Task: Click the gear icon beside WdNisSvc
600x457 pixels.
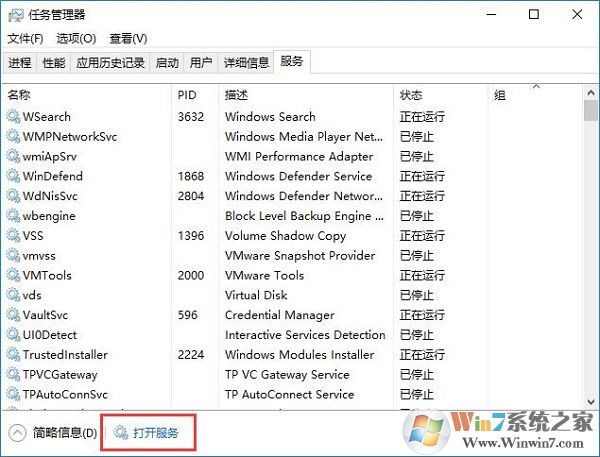Action: pyautogui.click(x=13, y=196)
